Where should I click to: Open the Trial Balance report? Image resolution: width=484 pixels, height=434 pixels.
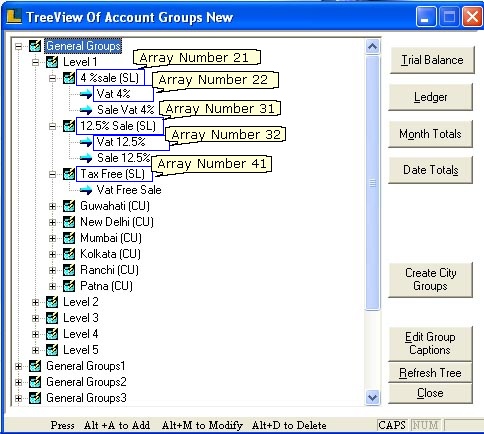[432, 60]
